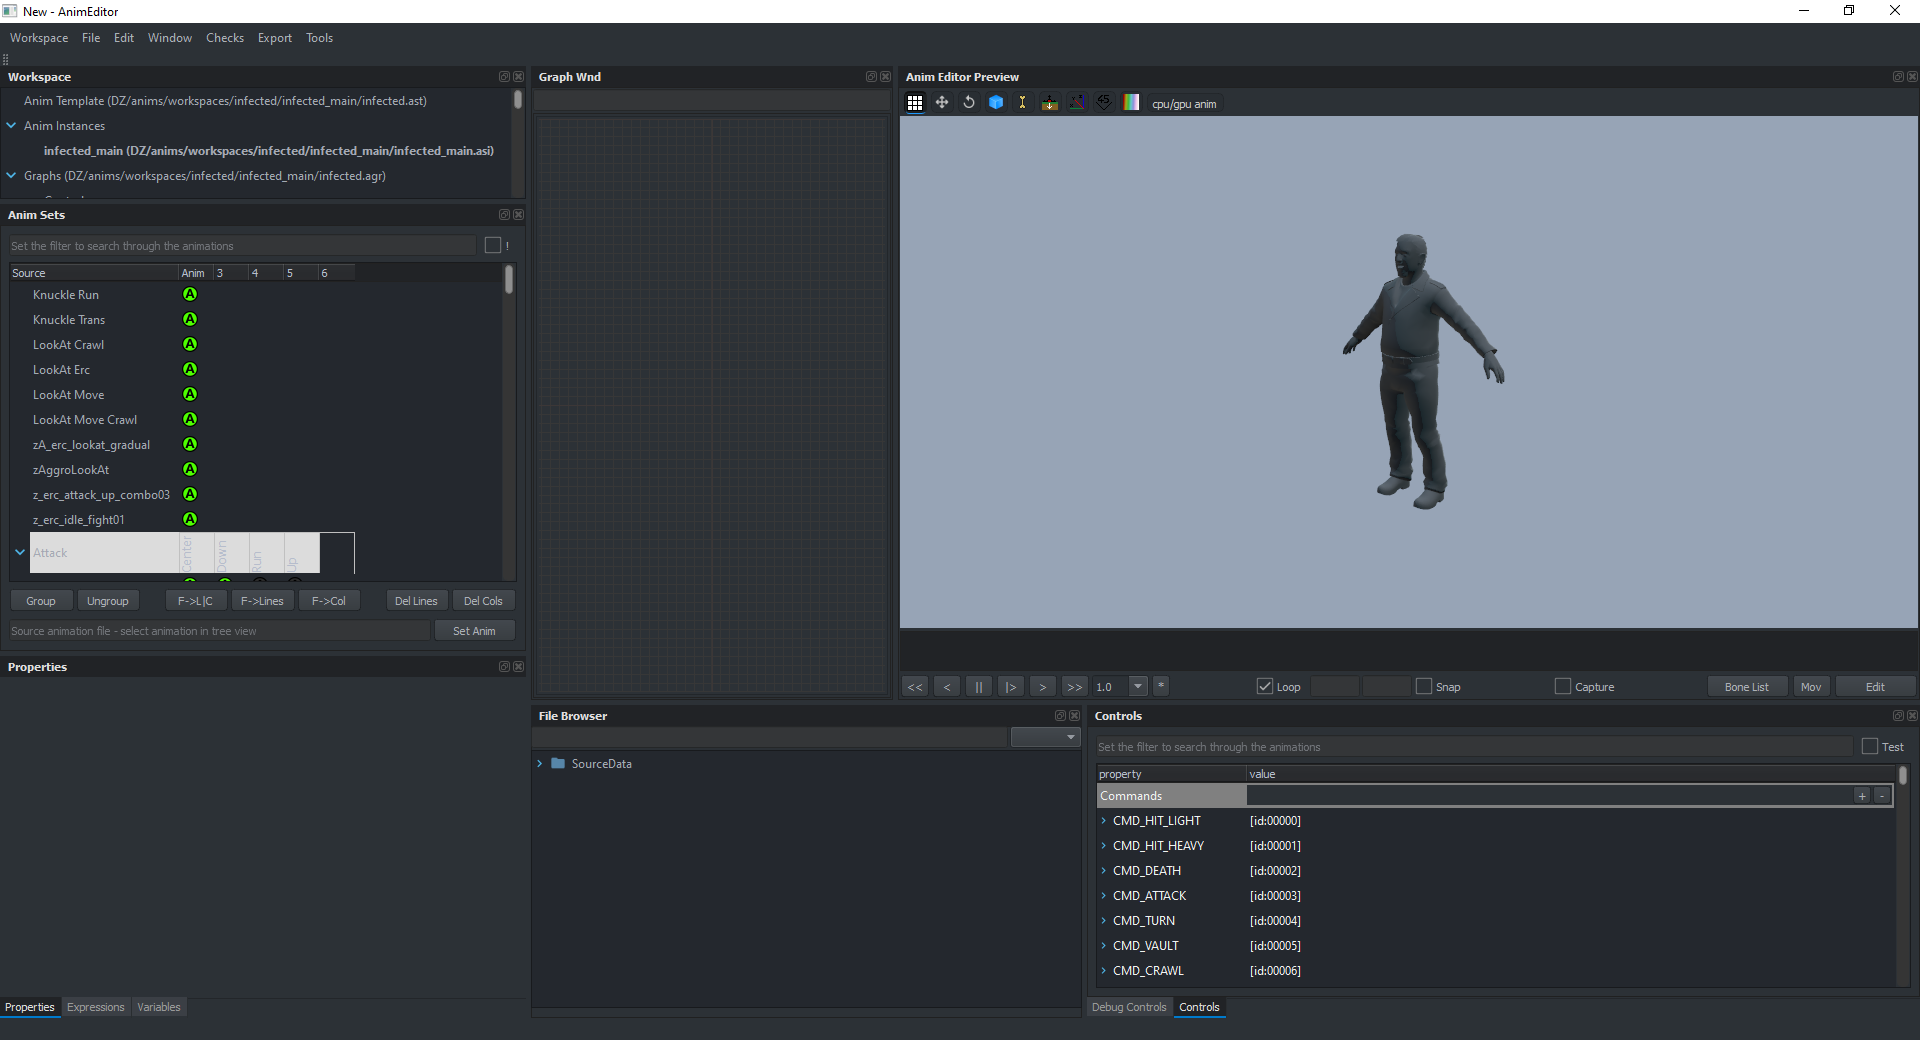This screenshot has height=1040, width=1920.
Task: Close the Graph Wnd panel
Action: (885, 77)
